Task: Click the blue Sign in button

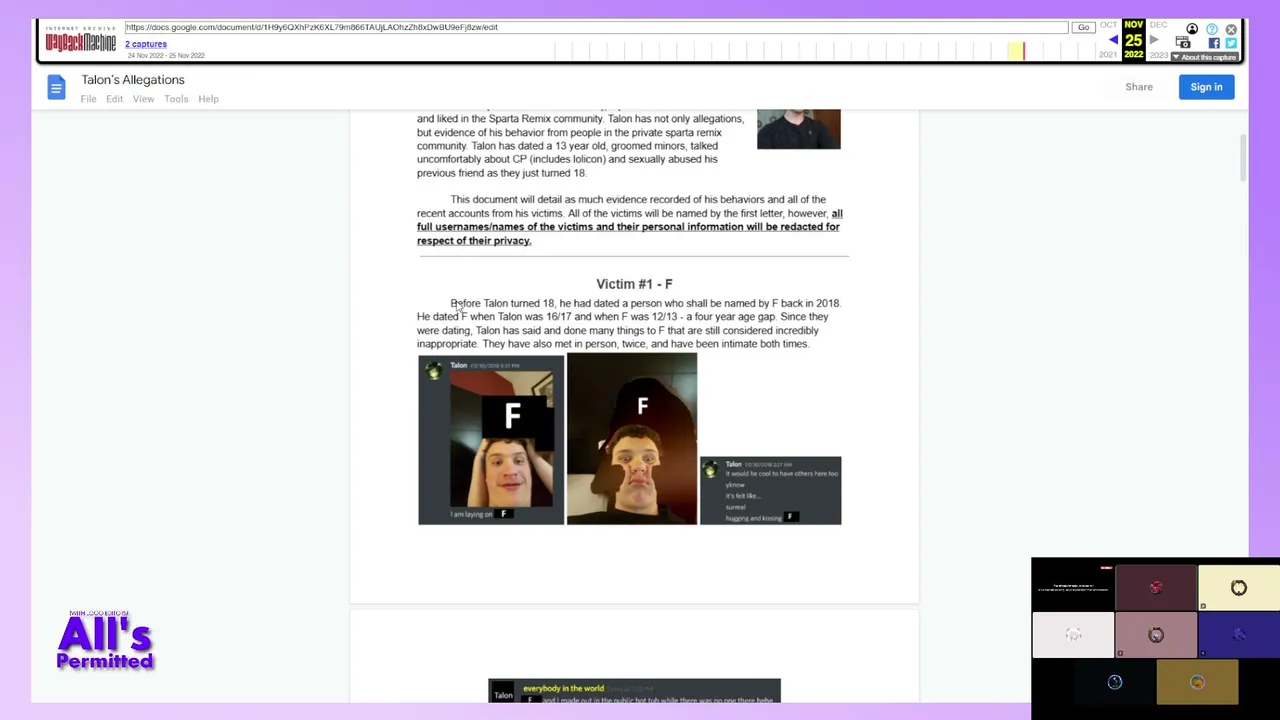Action: coord(1206,87)
